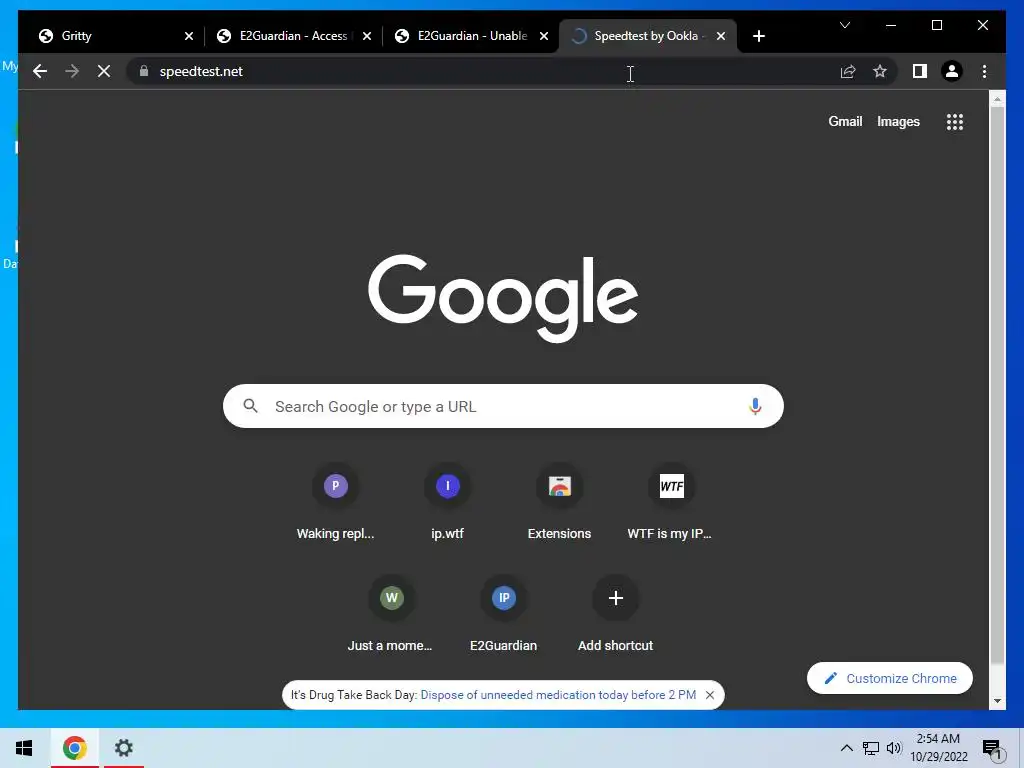This screenshot has width=1024, height=768.
Task: Click the forward navigation arrow
Action: (72, 71)
